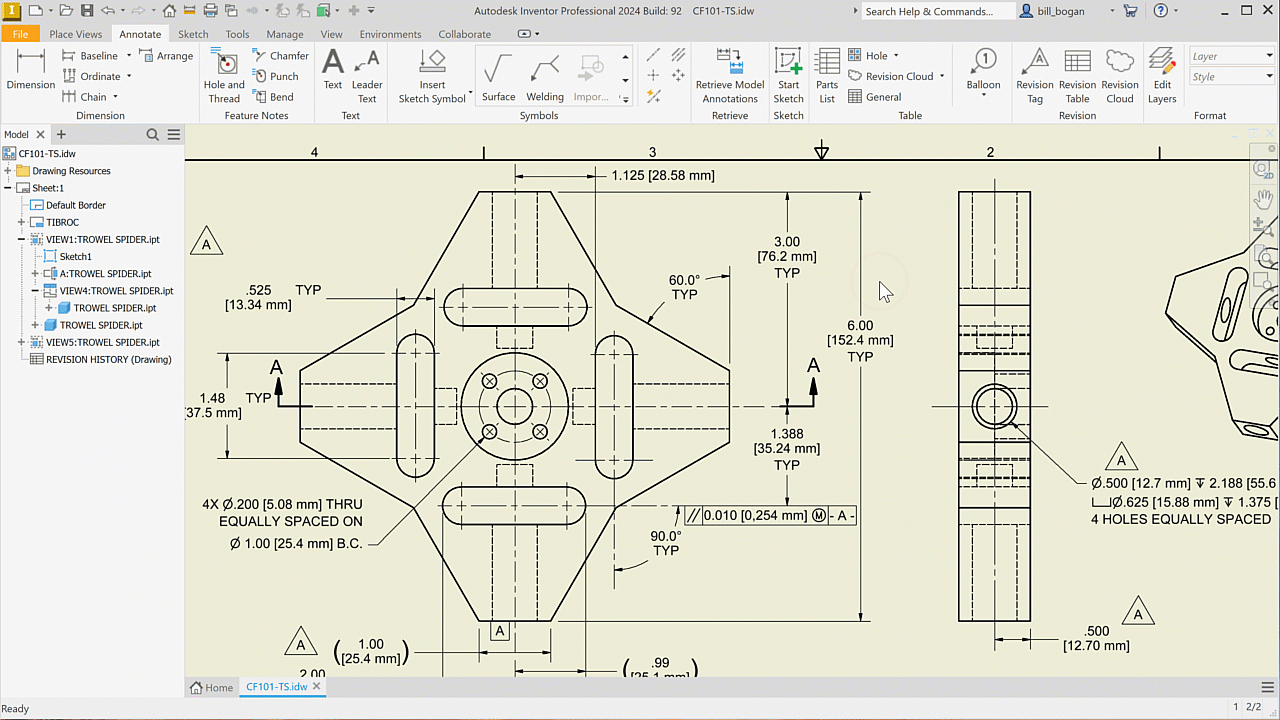Switch to the Place Views tab
The width and height of the screenshot is (1280, 720).
point(76,34)
